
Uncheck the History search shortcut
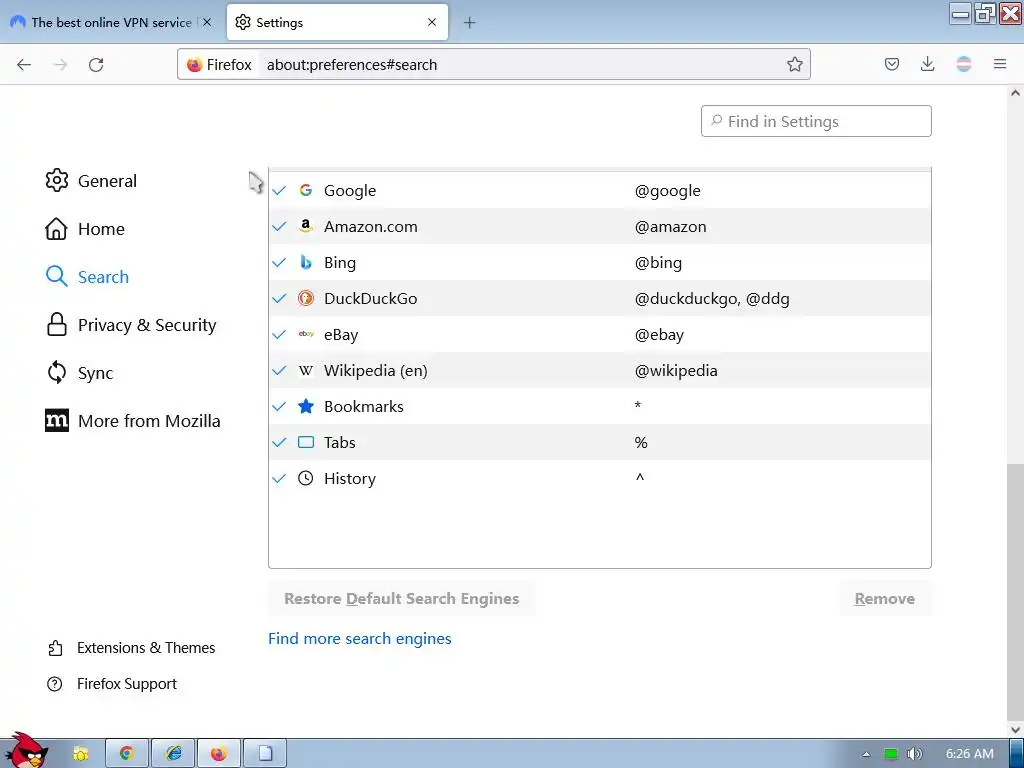click(279, 478)
